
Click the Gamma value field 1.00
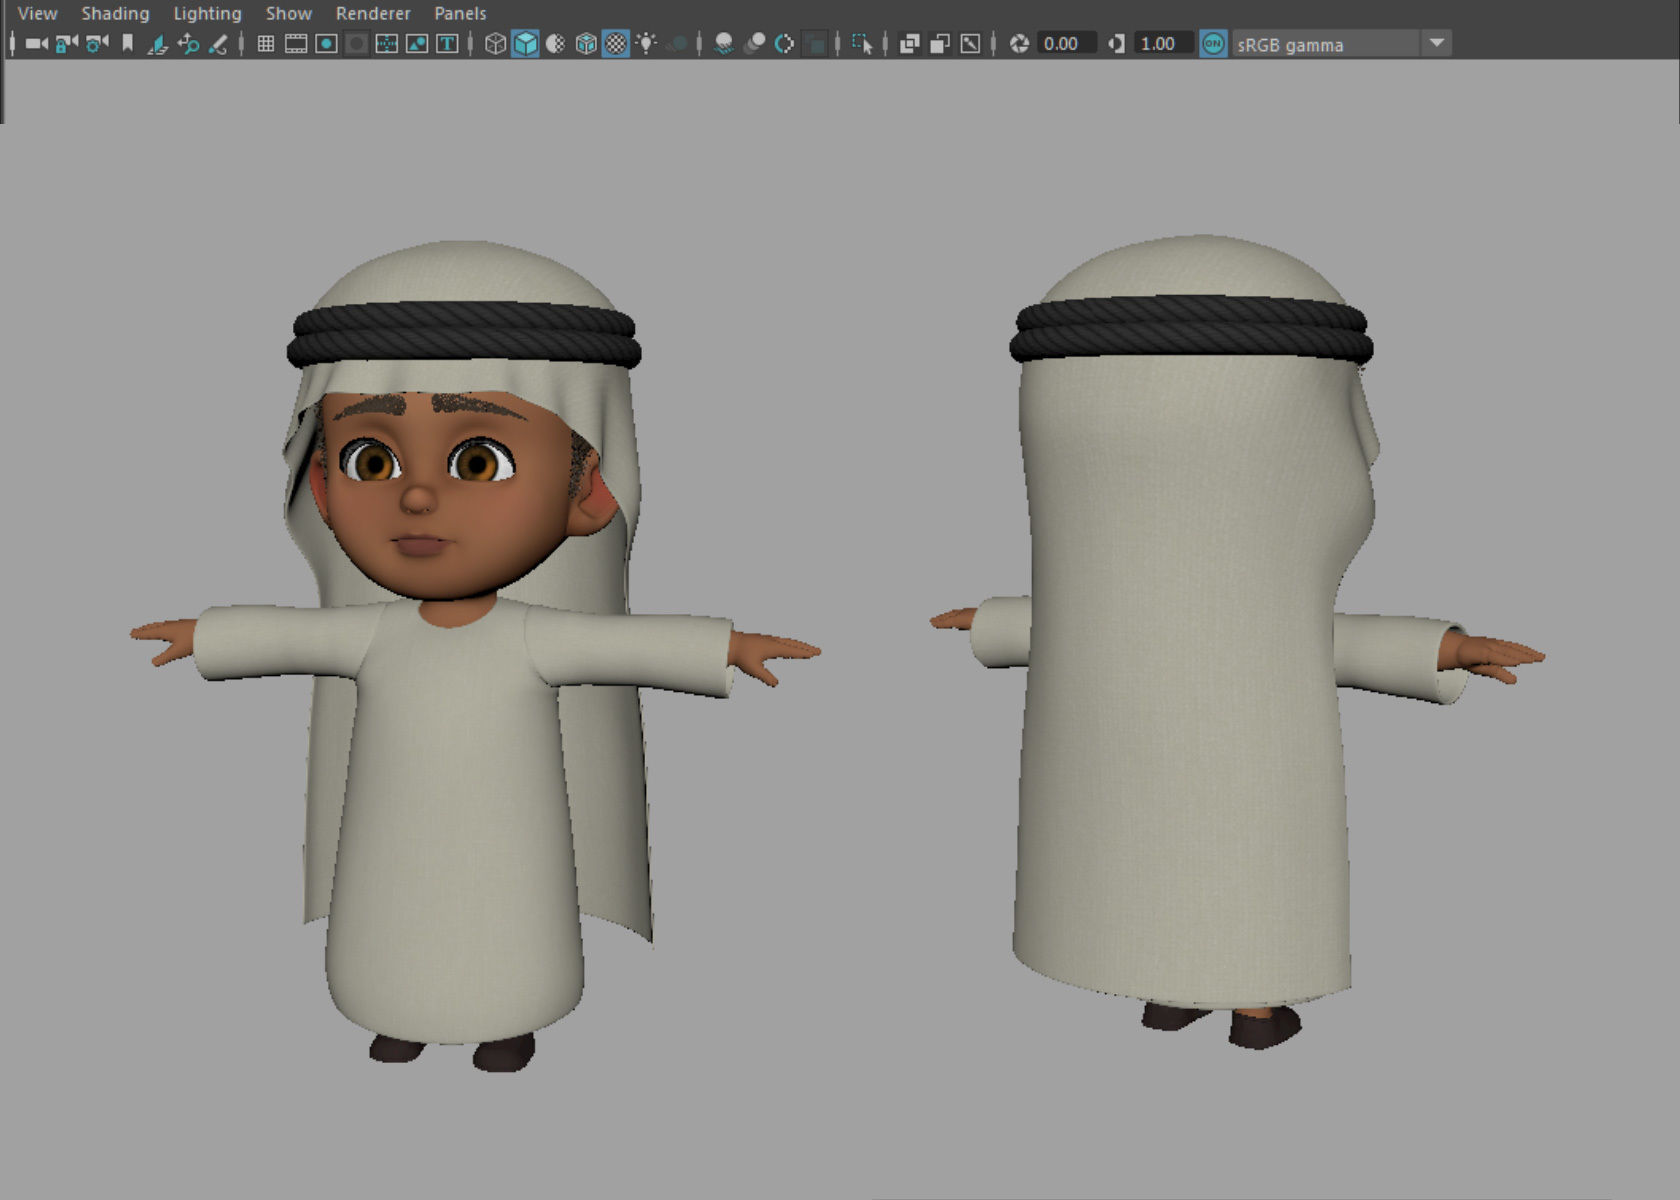[1163, 43]
